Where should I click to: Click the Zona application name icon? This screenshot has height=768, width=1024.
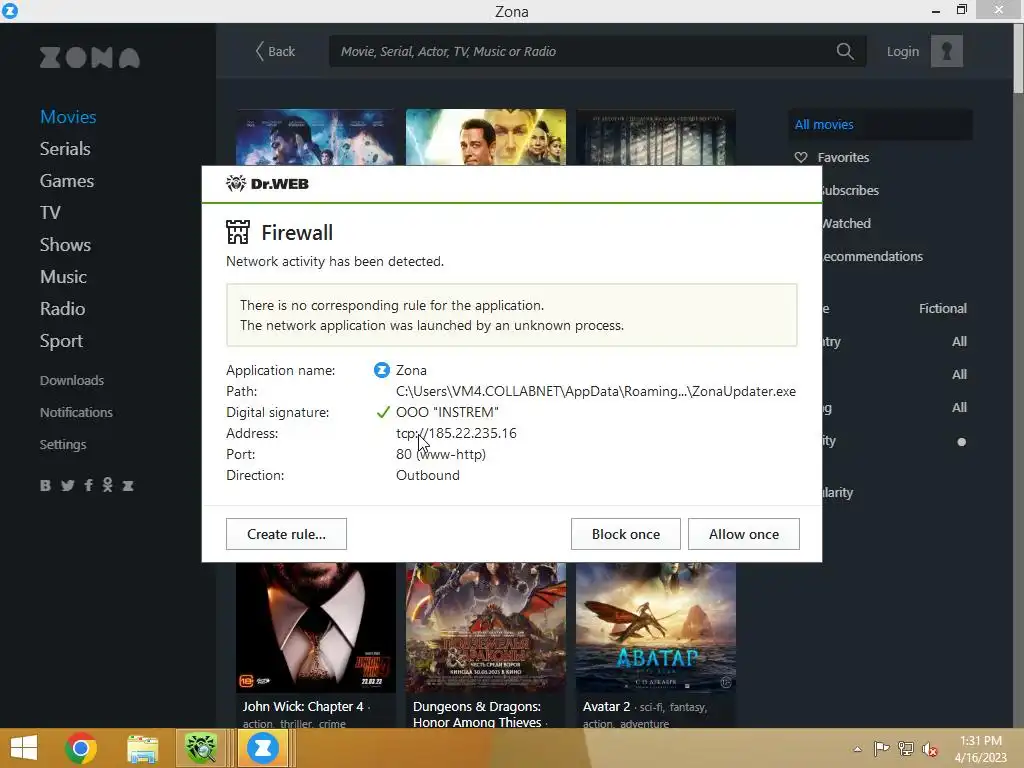click(x=381, y=370)
